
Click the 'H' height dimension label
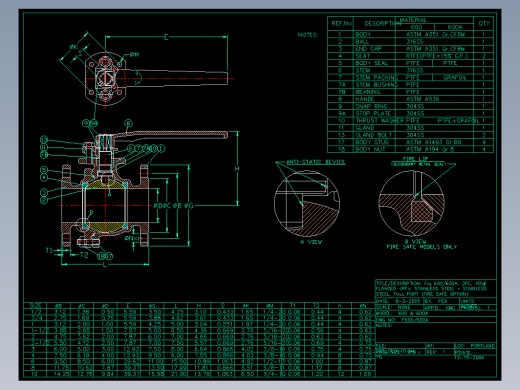pos(237,169)
